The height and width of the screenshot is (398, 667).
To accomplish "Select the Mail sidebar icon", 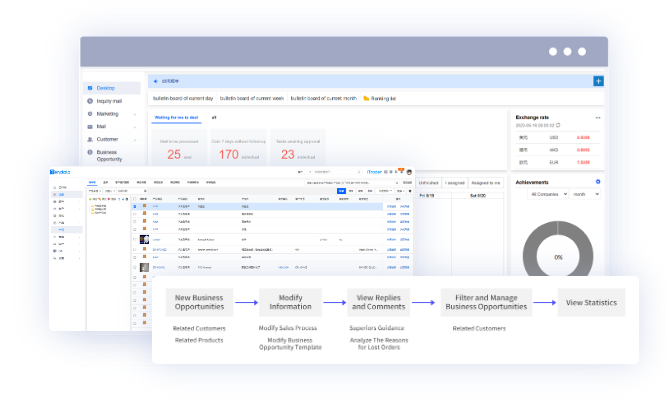I will tap(90, 127).
